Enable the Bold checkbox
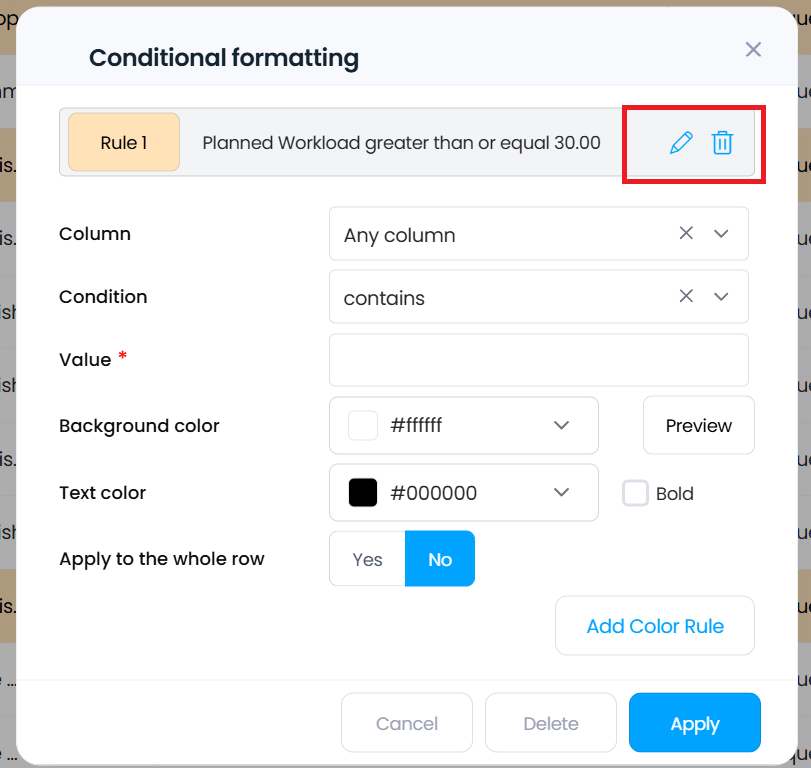Screen dimensions: 811x768 coord(636,494)
